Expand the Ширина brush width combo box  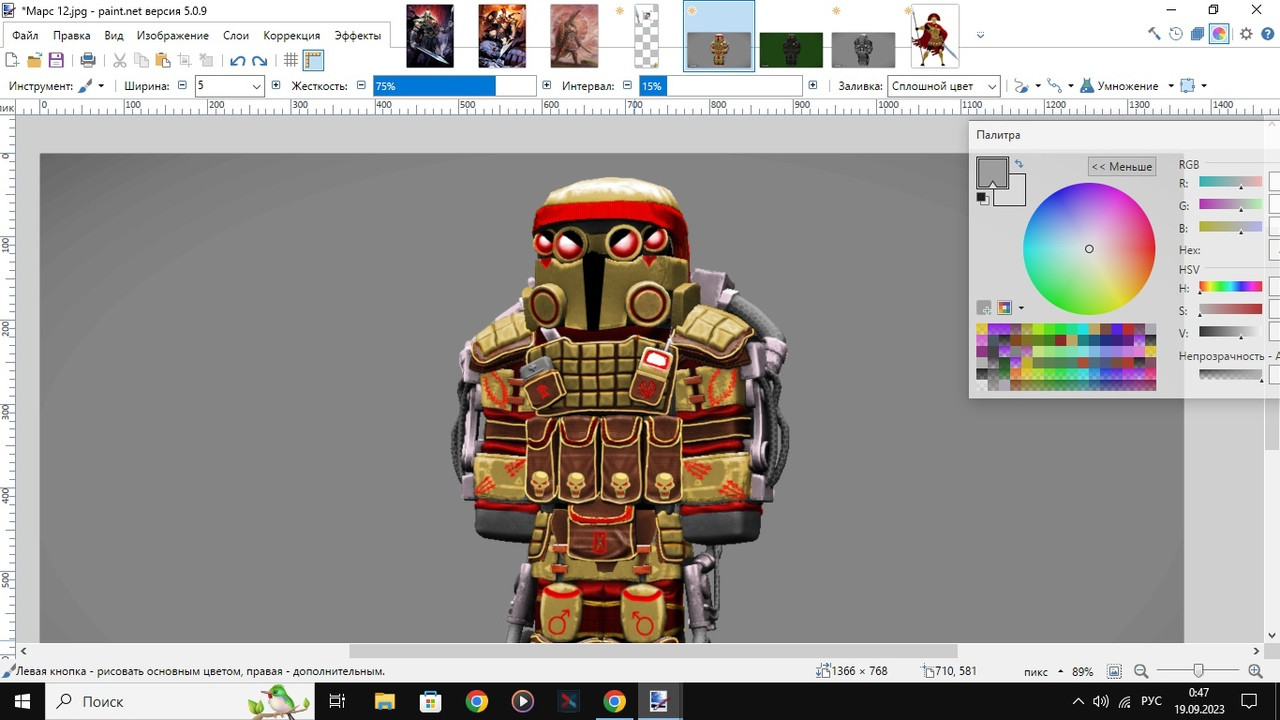pos(257,86)
